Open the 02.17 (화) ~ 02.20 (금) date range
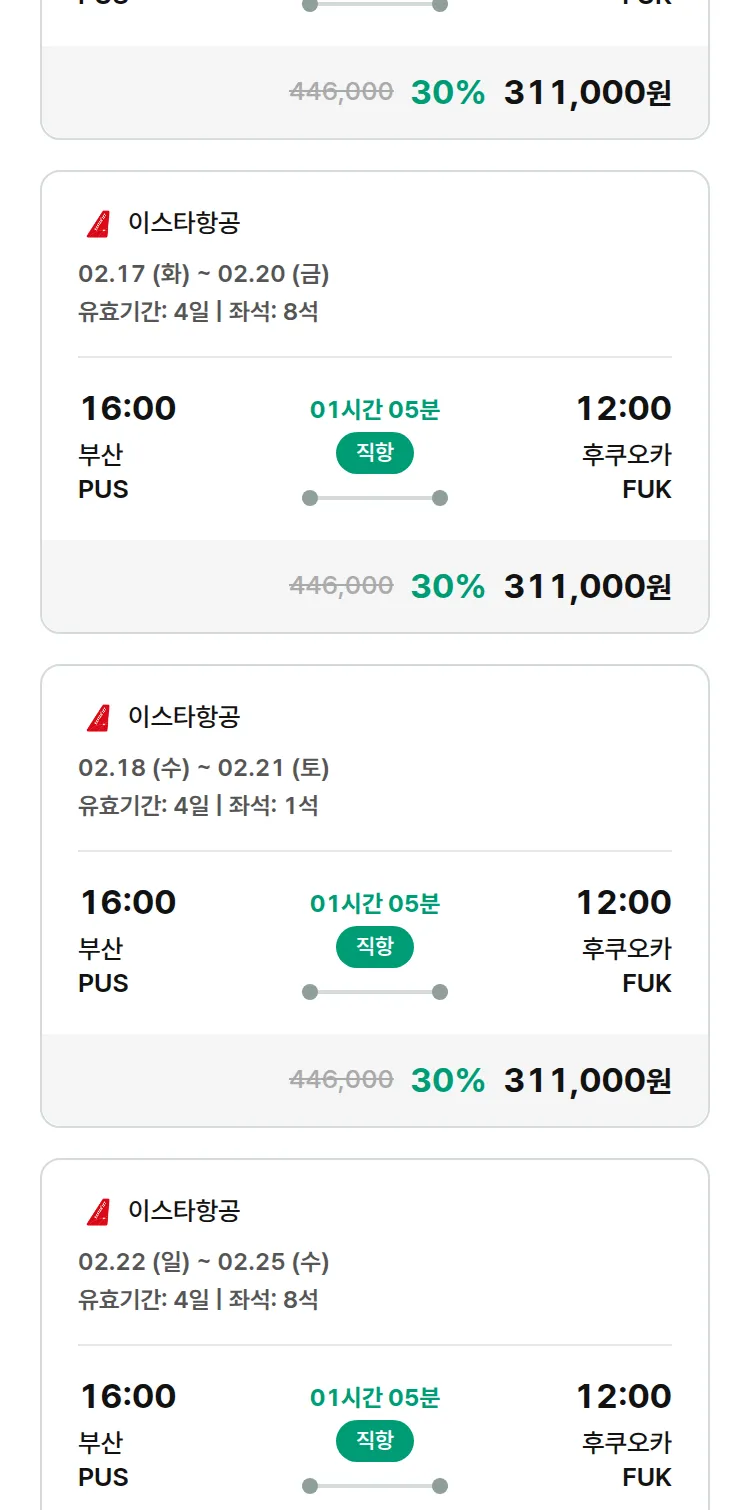The image size is (750, 1510). click(204, 274)
